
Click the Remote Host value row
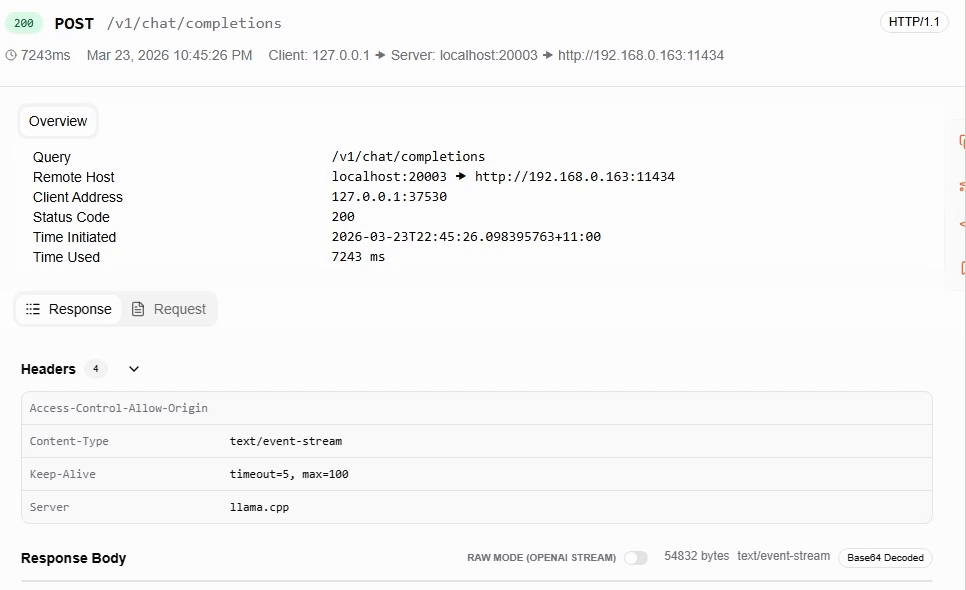503,177
